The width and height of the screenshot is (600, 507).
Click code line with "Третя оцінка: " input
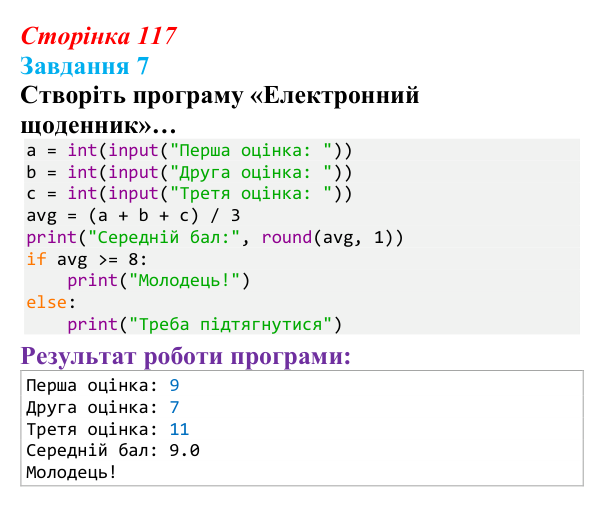click(x=189, y=194)
